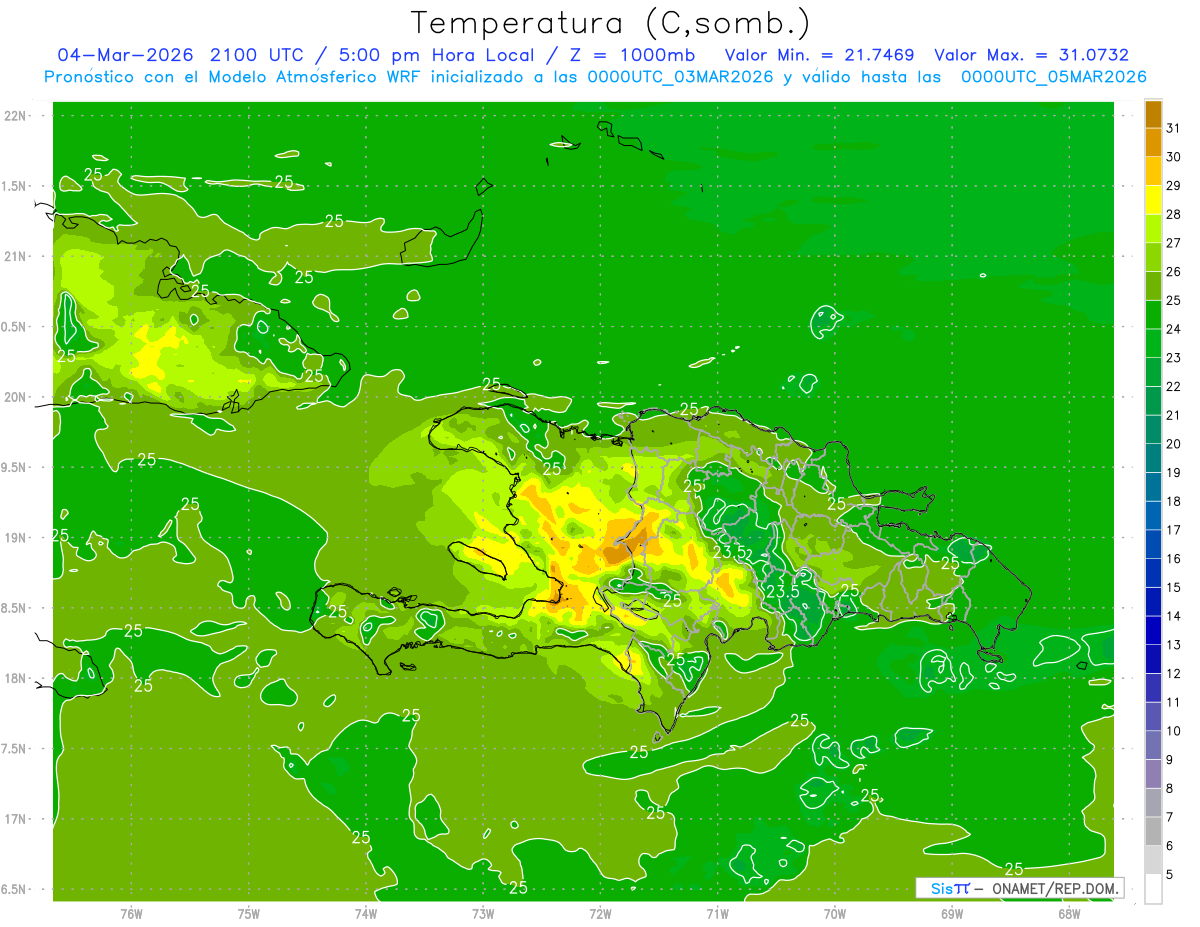The height and width of the screenshot is (927, 1200).
Task: Click the "17N" latitude axis label
Action: click(15, 819)
